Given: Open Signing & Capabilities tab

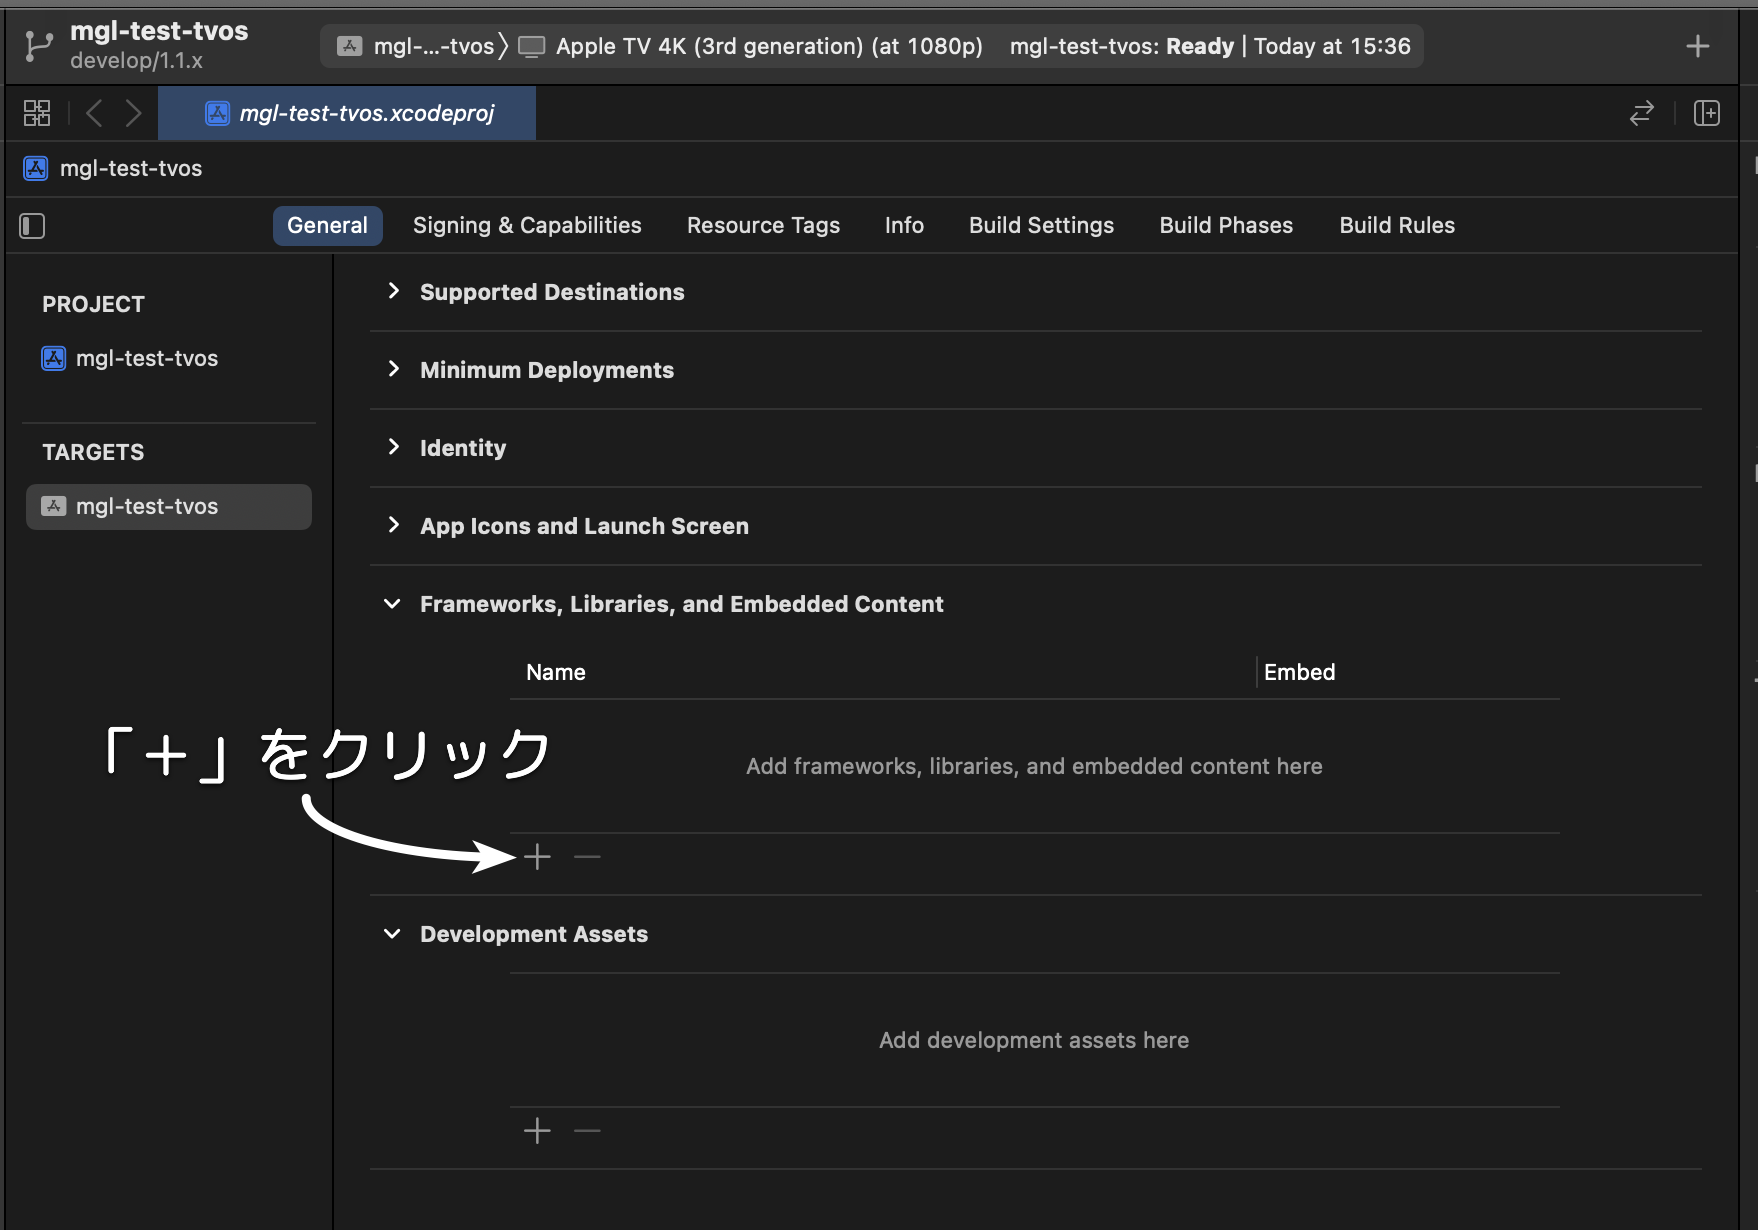Looking at the screenshot, I should (527, 226).
